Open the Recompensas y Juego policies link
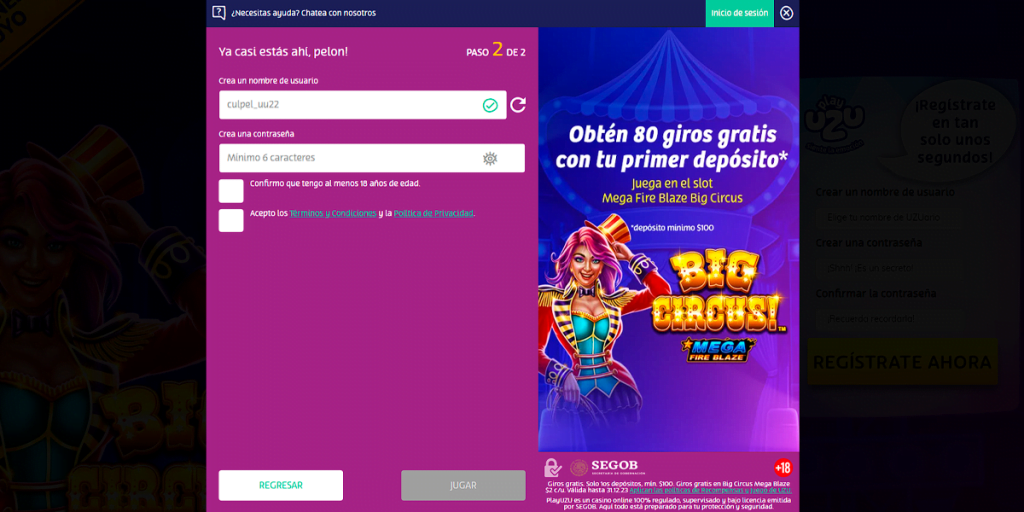This screenshot has height=512, width=1024. point(710,490)
